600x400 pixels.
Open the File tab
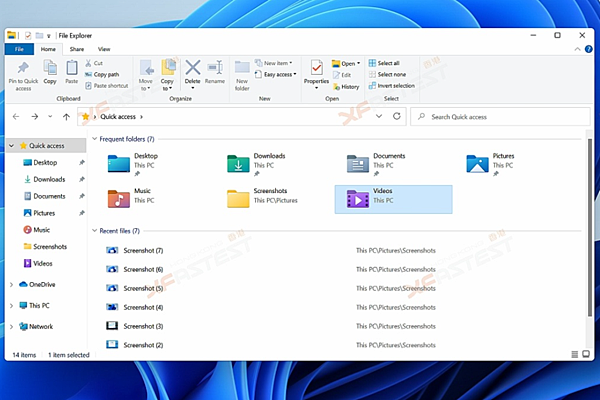point(19,49)
